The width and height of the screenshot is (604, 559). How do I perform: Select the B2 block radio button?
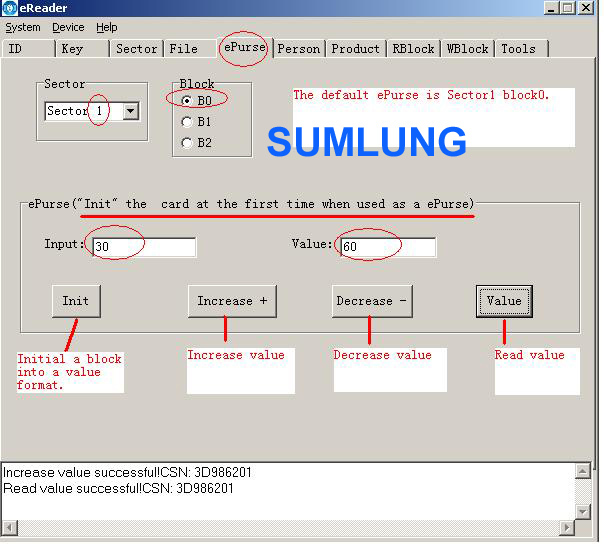tap(187, 142)
